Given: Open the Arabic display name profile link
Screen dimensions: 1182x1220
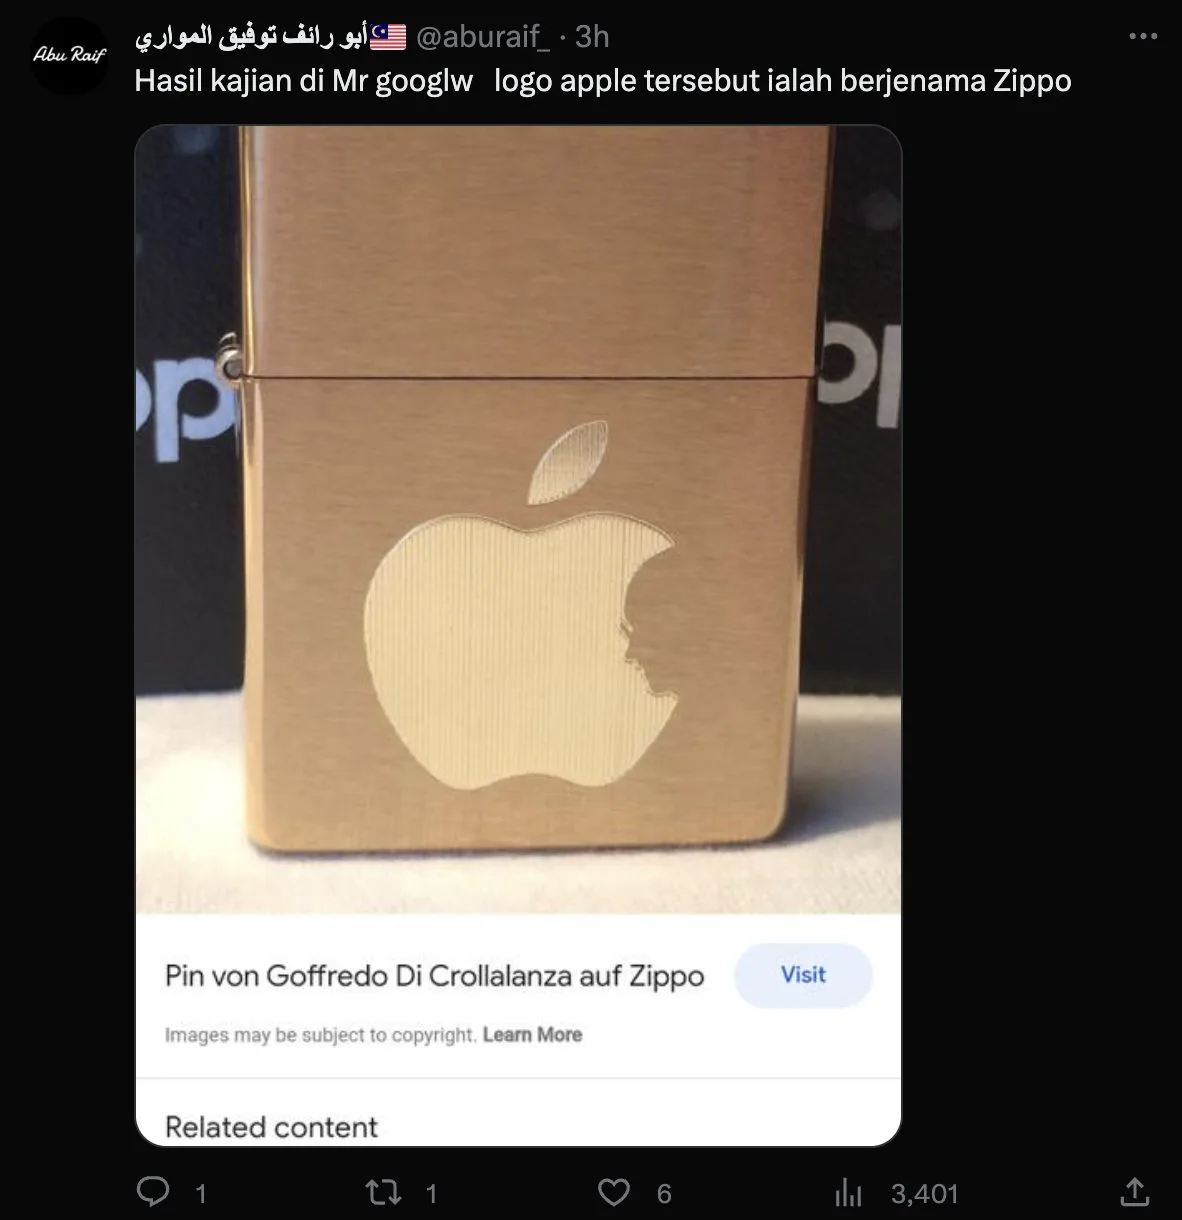Looking at the screenshot, I should 251,38.
